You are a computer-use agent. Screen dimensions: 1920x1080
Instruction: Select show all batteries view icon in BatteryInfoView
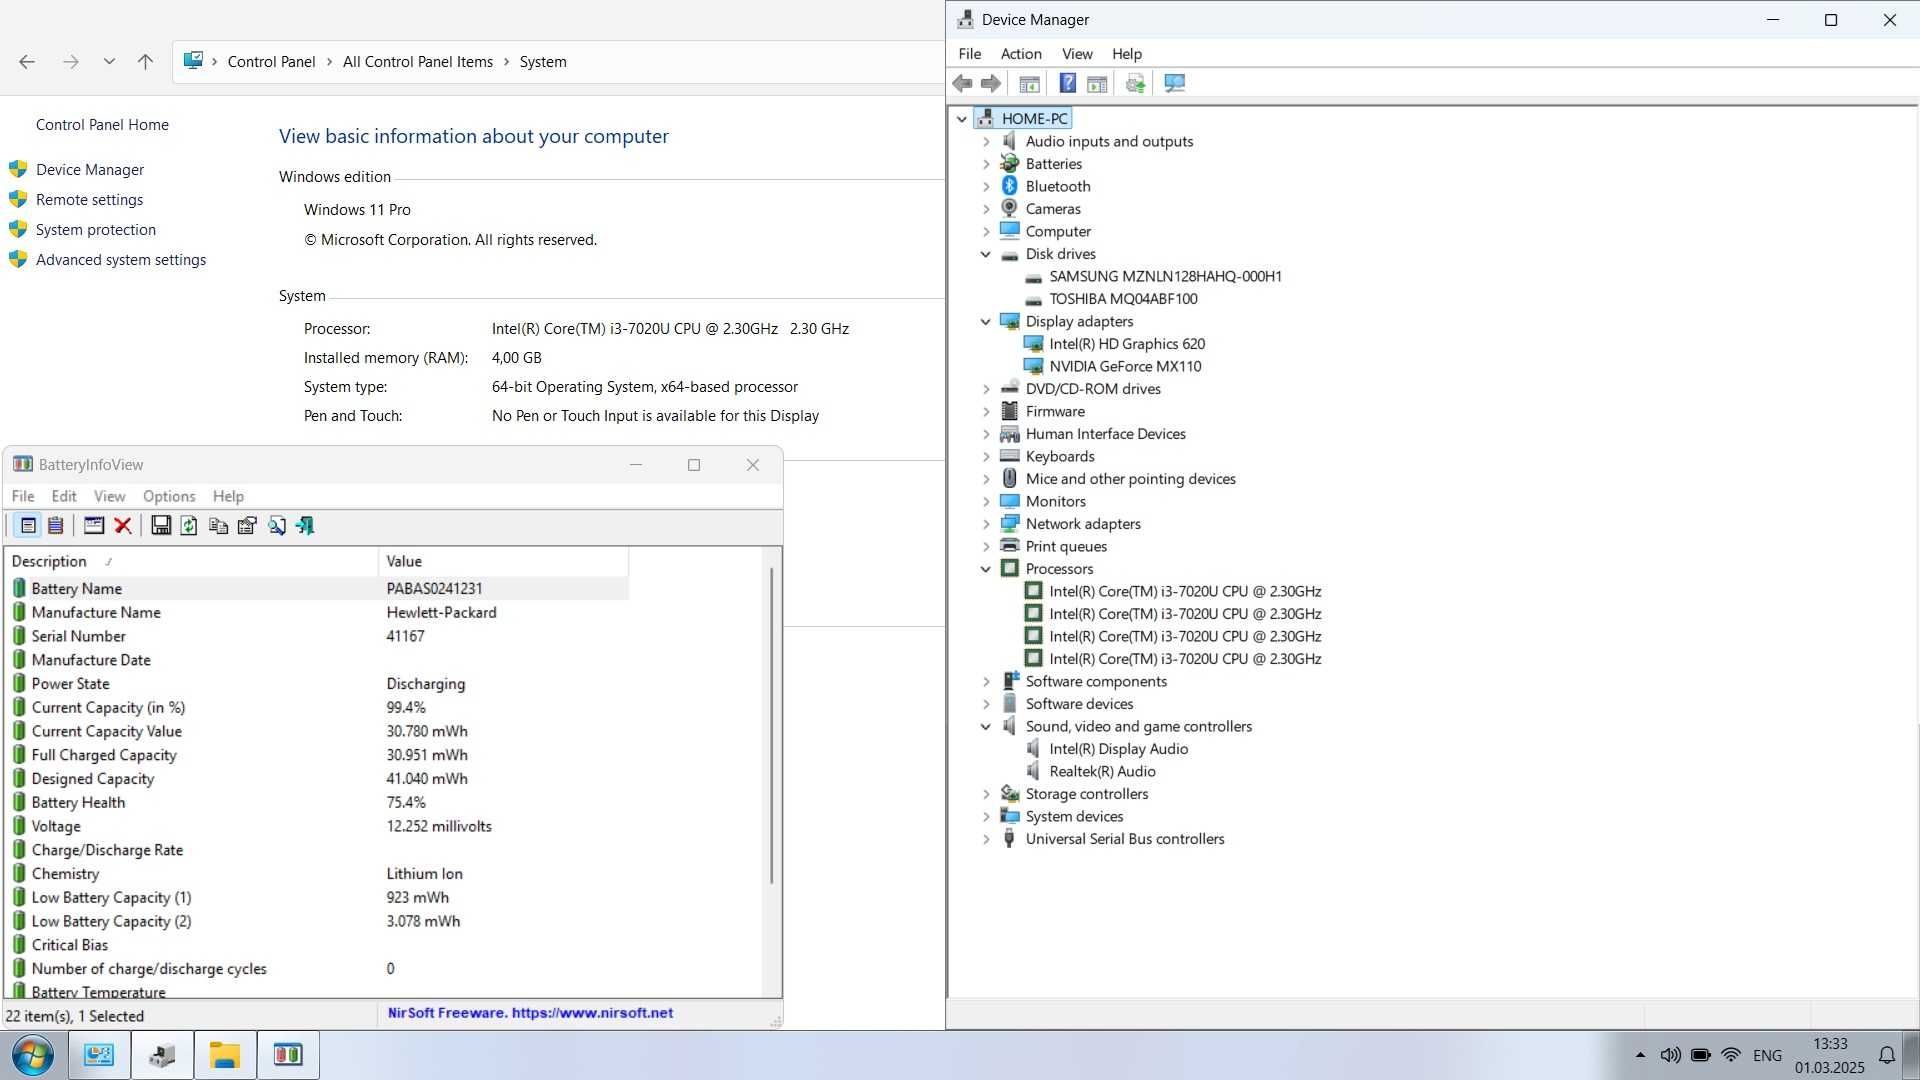[28, 526]
